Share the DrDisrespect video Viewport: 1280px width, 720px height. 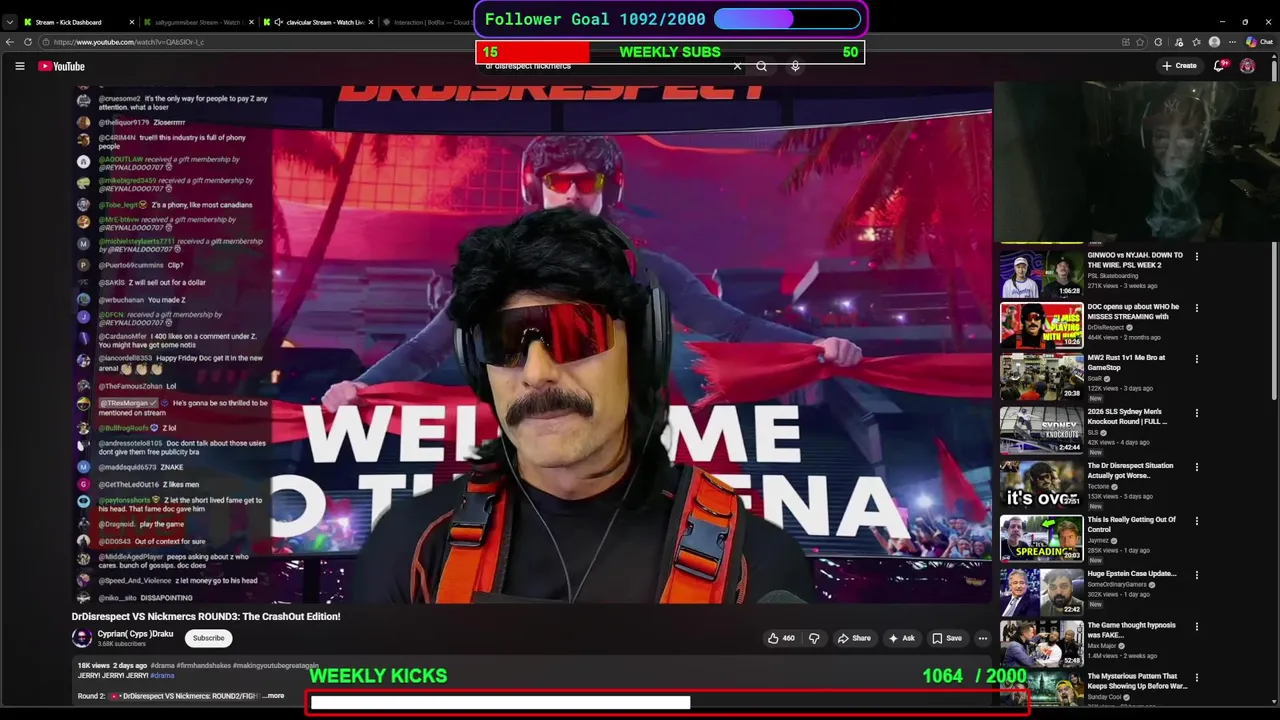854,638
